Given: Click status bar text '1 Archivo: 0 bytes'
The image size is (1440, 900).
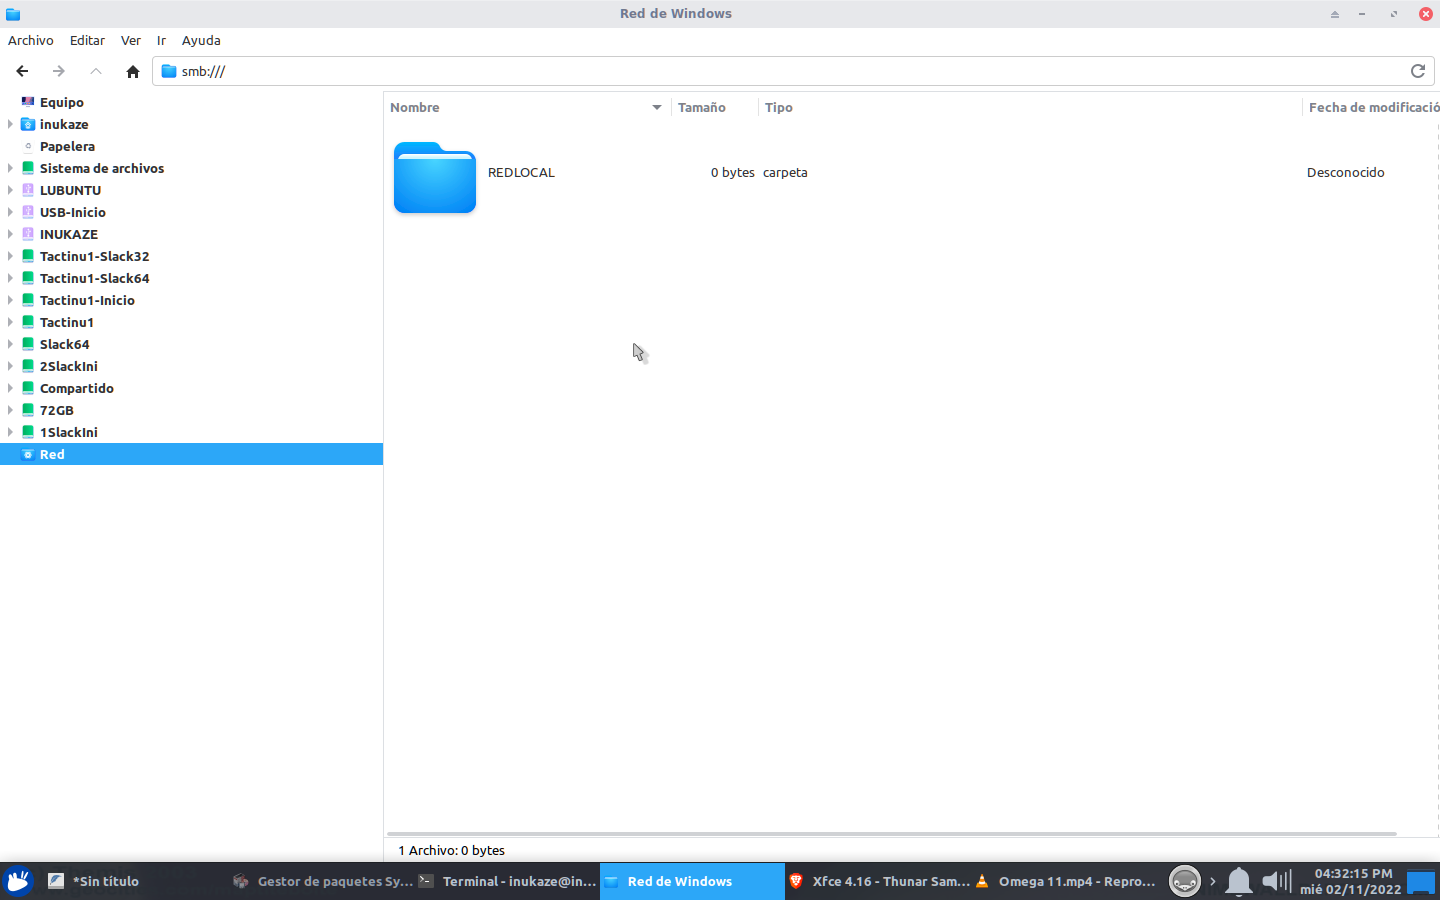Looking at the screenshot, I should click(x=452, y=850).
